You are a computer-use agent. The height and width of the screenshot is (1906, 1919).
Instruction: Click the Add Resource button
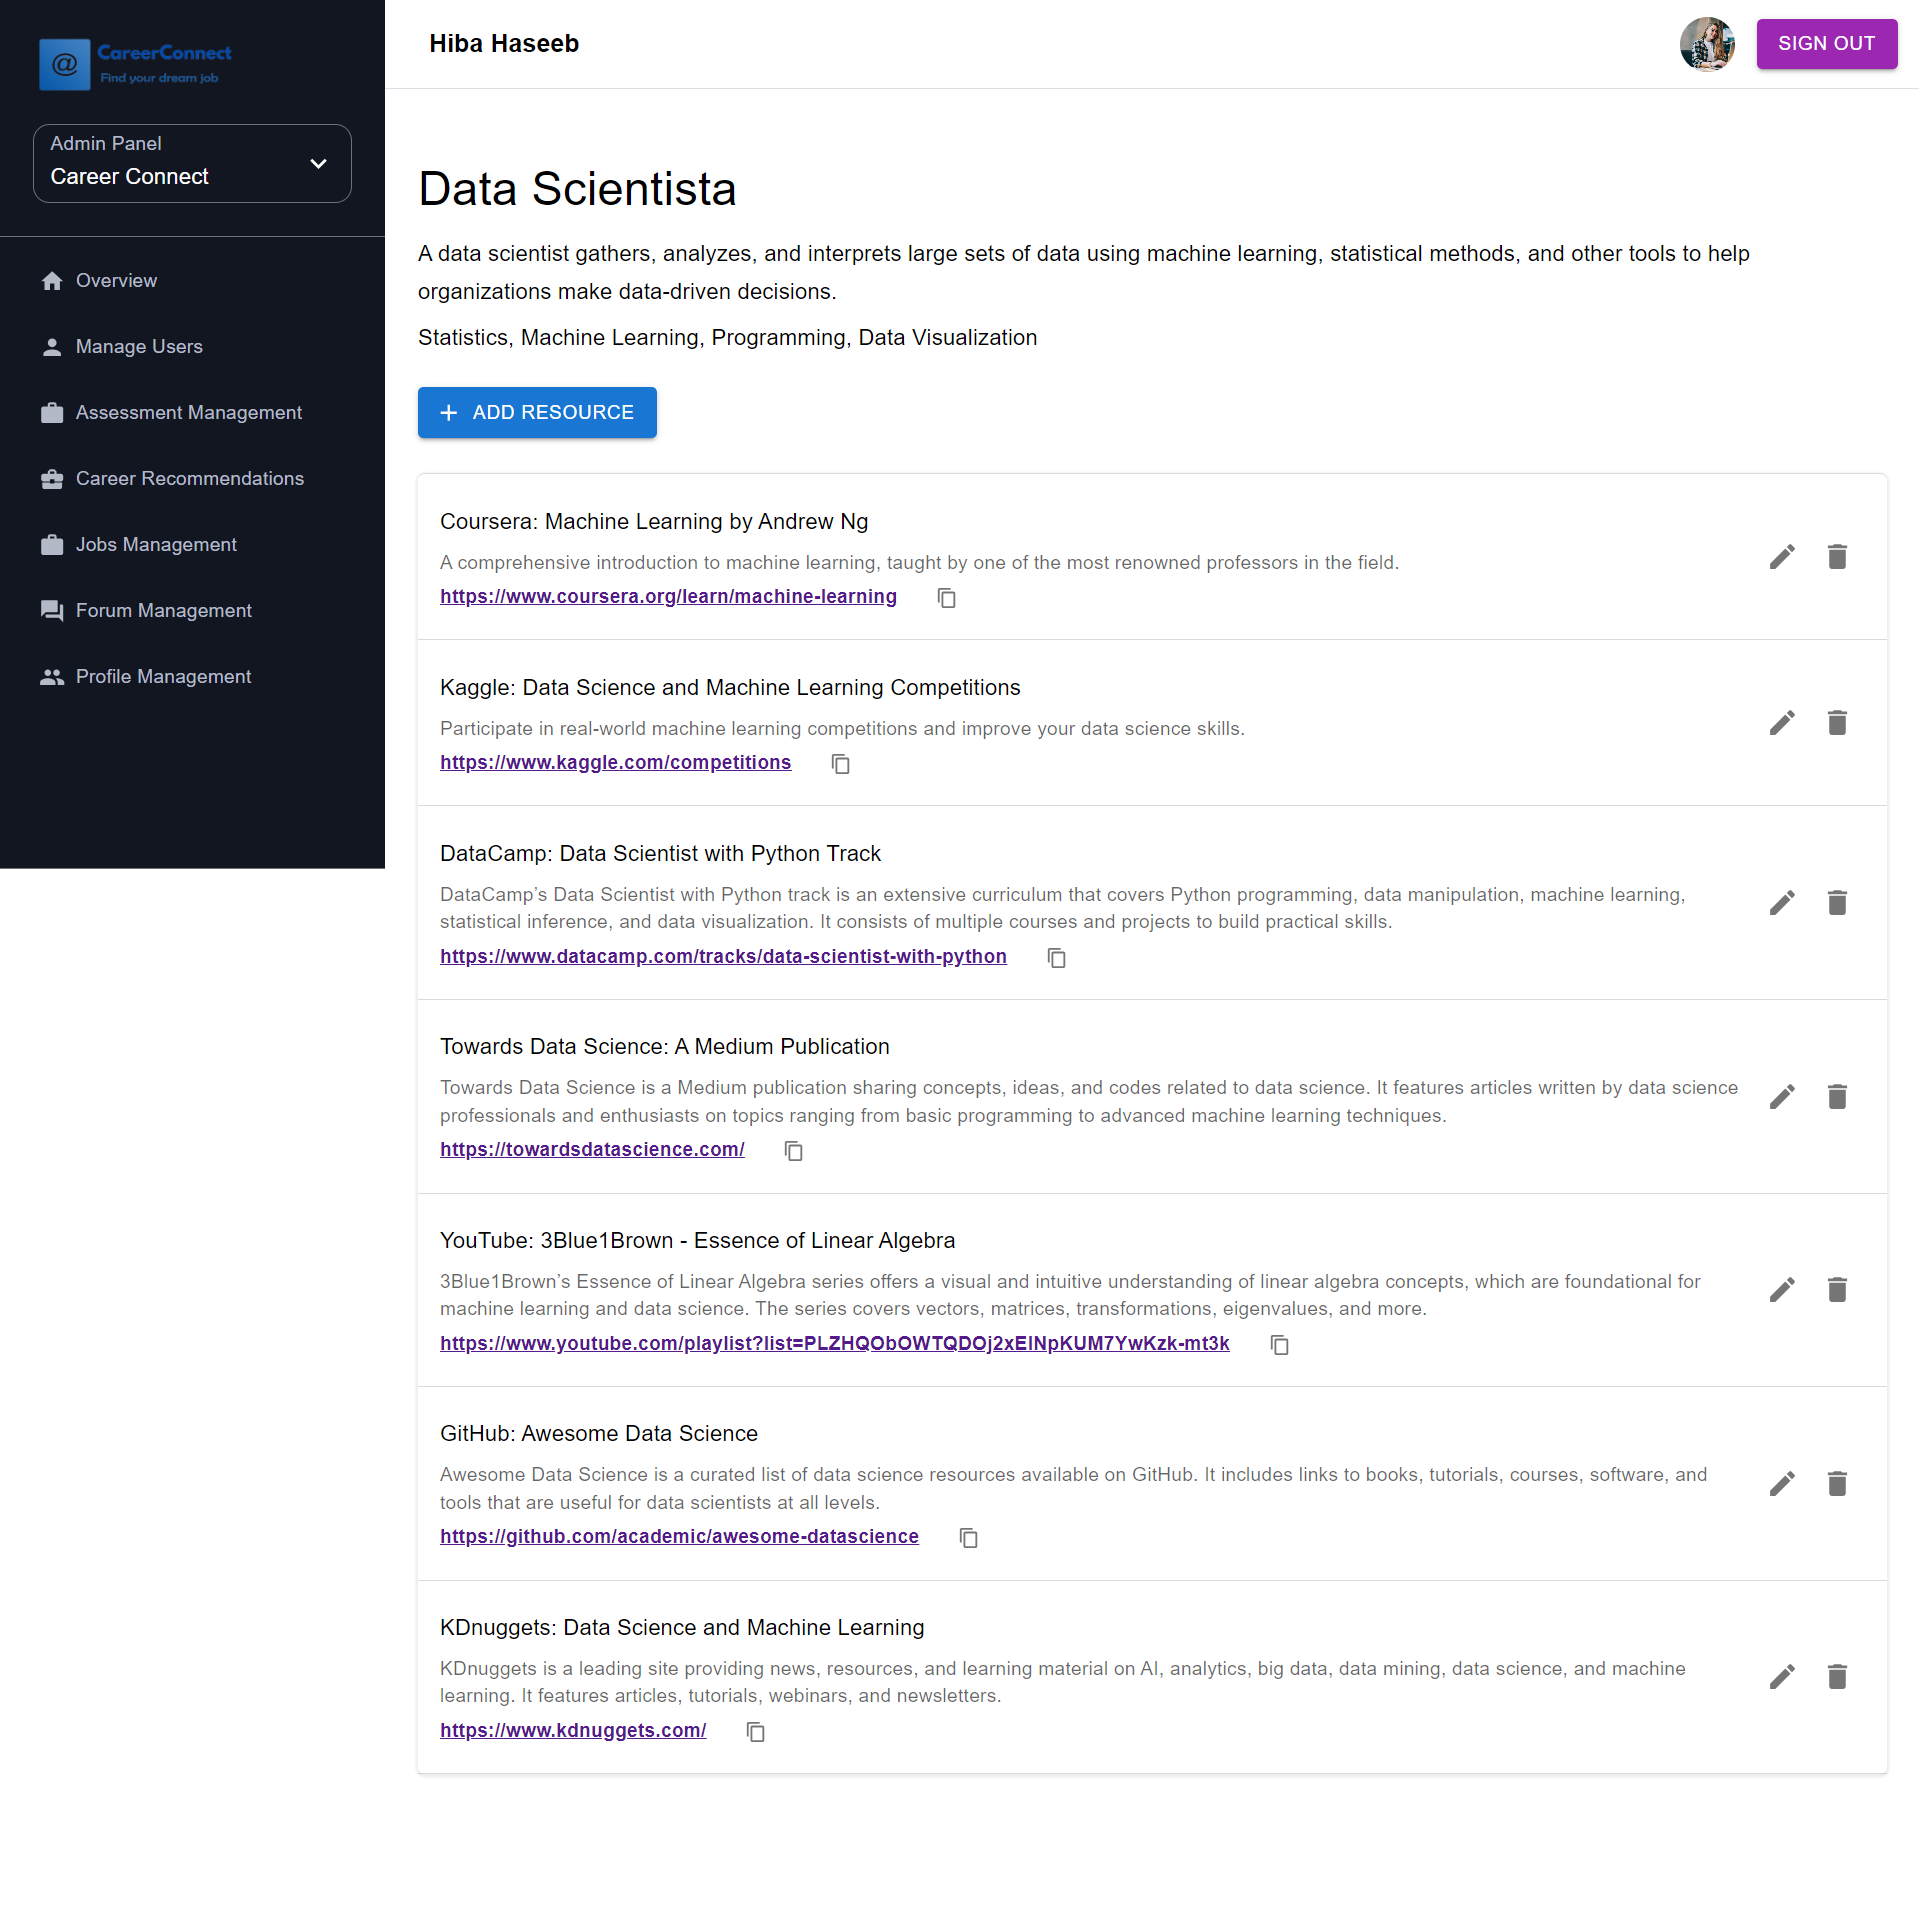537,413
